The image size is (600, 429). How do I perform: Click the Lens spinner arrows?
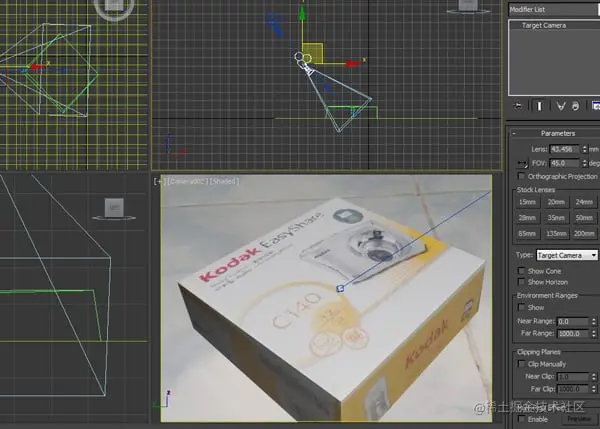point(584,149)
